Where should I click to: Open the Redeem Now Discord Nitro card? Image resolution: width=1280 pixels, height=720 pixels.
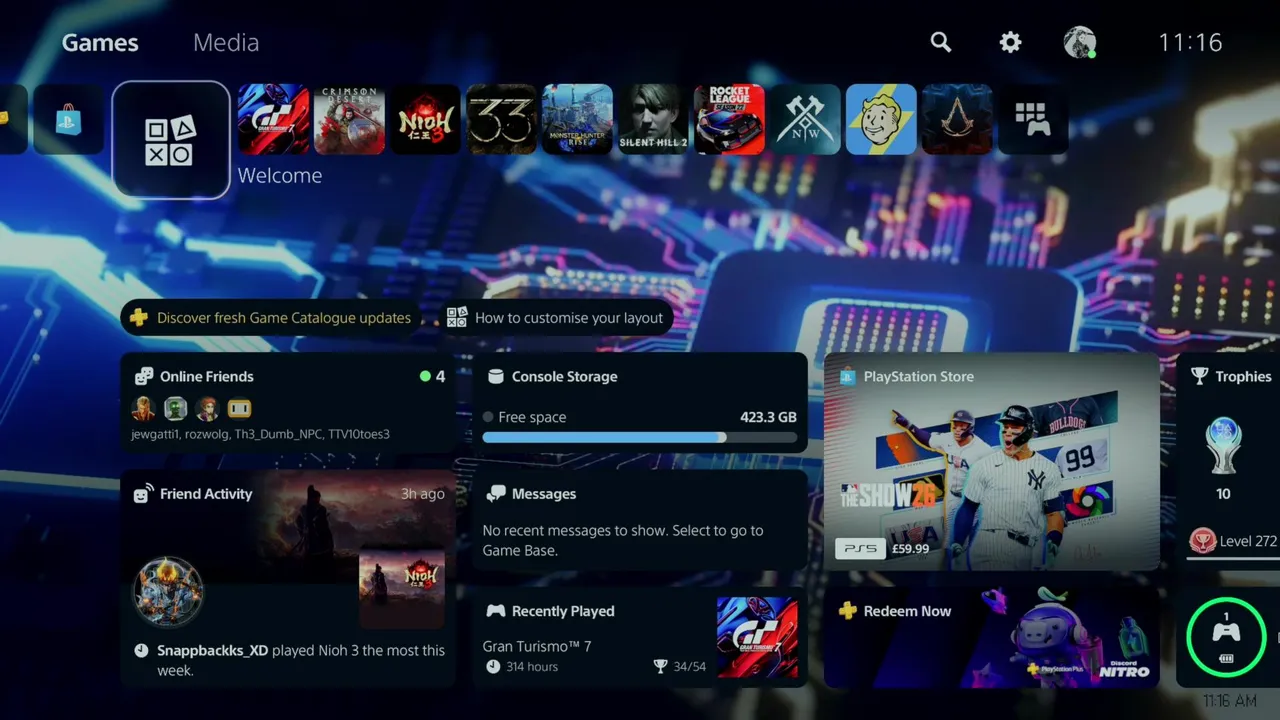coord(991,638)
